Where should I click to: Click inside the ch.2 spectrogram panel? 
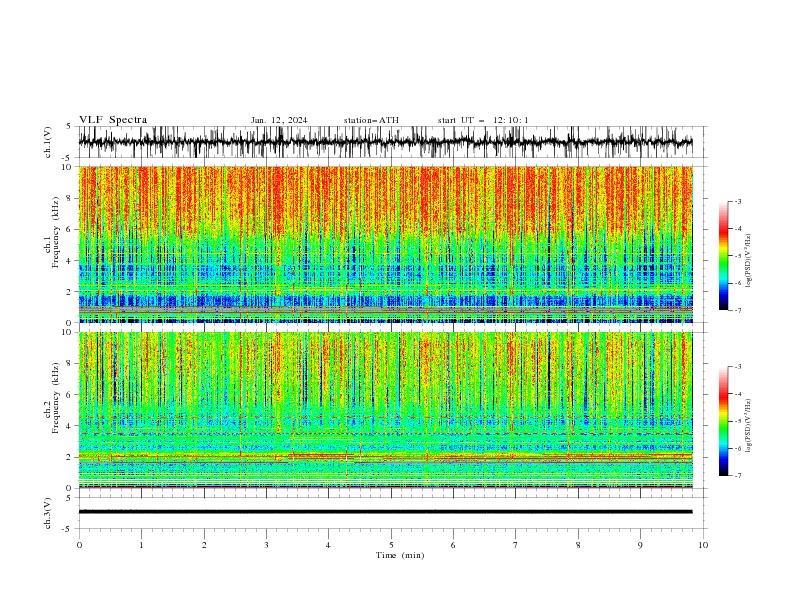[386, 410]
